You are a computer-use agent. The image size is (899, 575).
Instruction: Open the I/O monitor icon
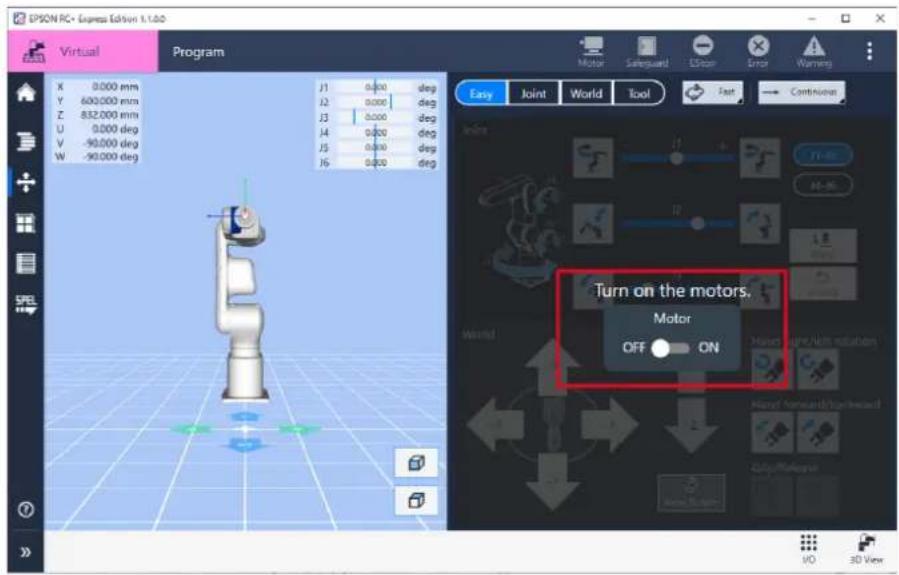pos(808,548)
